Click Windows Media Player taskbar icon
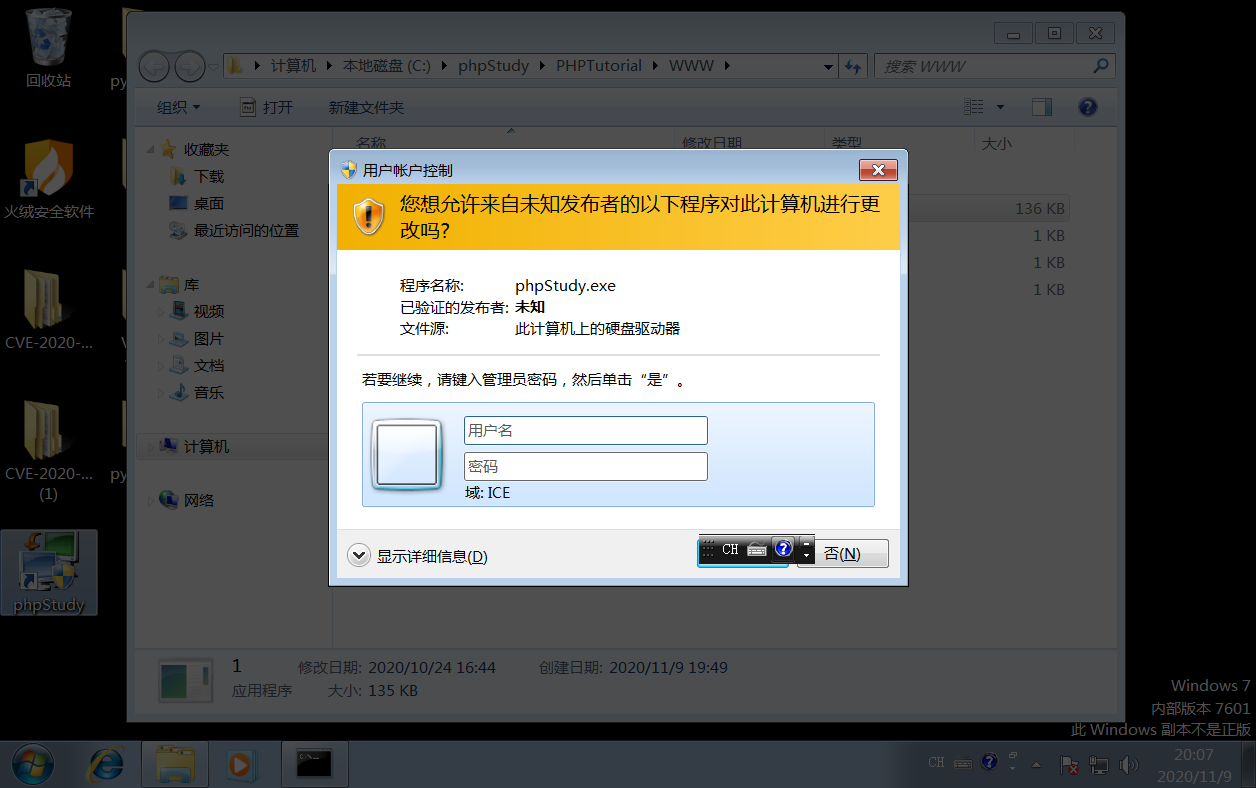 (x=240, y=765)
